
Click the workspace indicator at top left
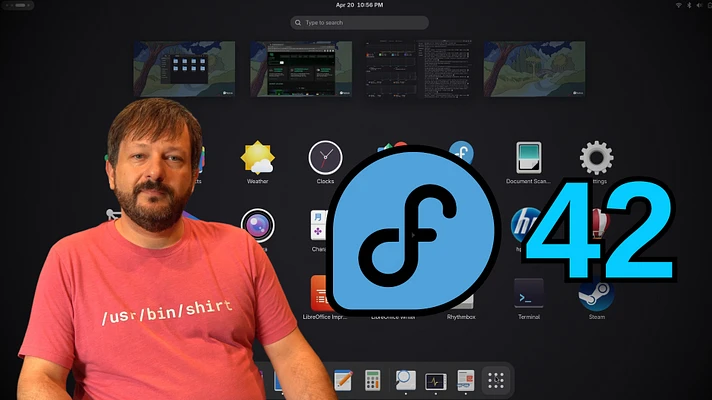click(x=18, y=5)
